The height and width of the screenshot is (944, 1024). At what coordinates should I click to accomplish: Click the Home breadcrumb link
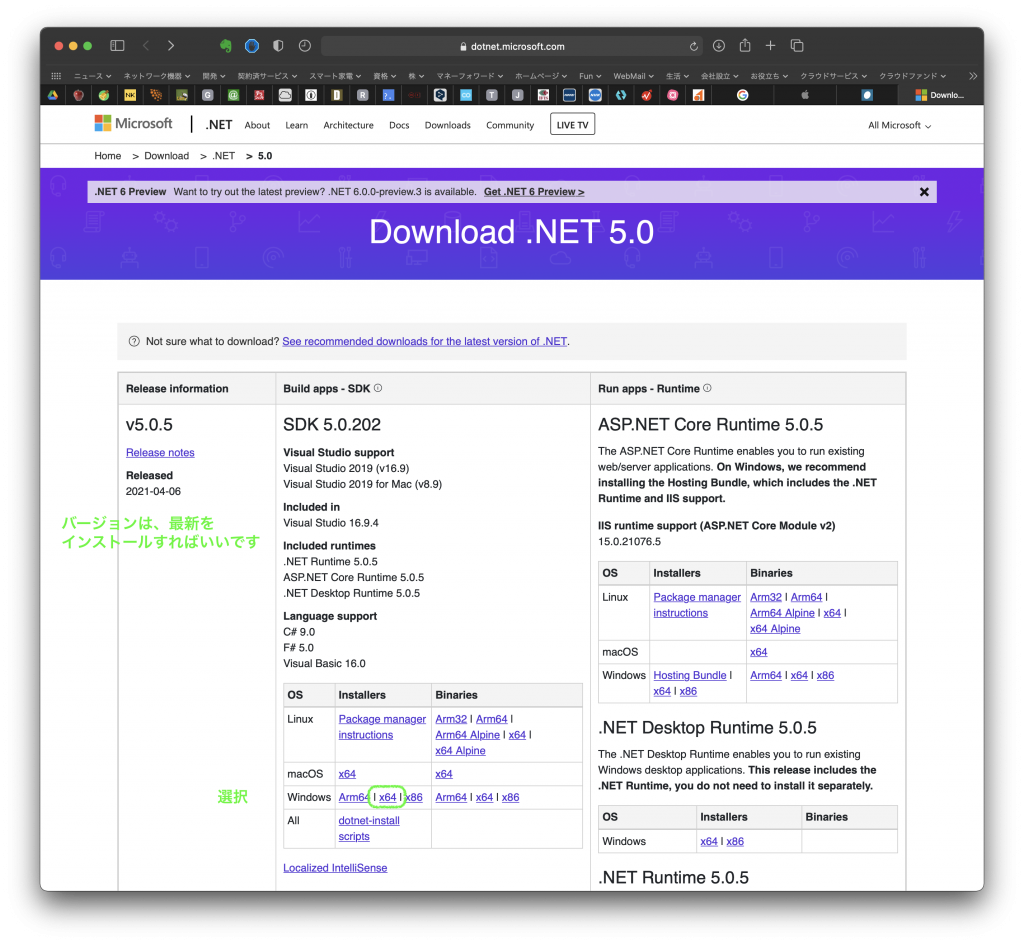108,156
